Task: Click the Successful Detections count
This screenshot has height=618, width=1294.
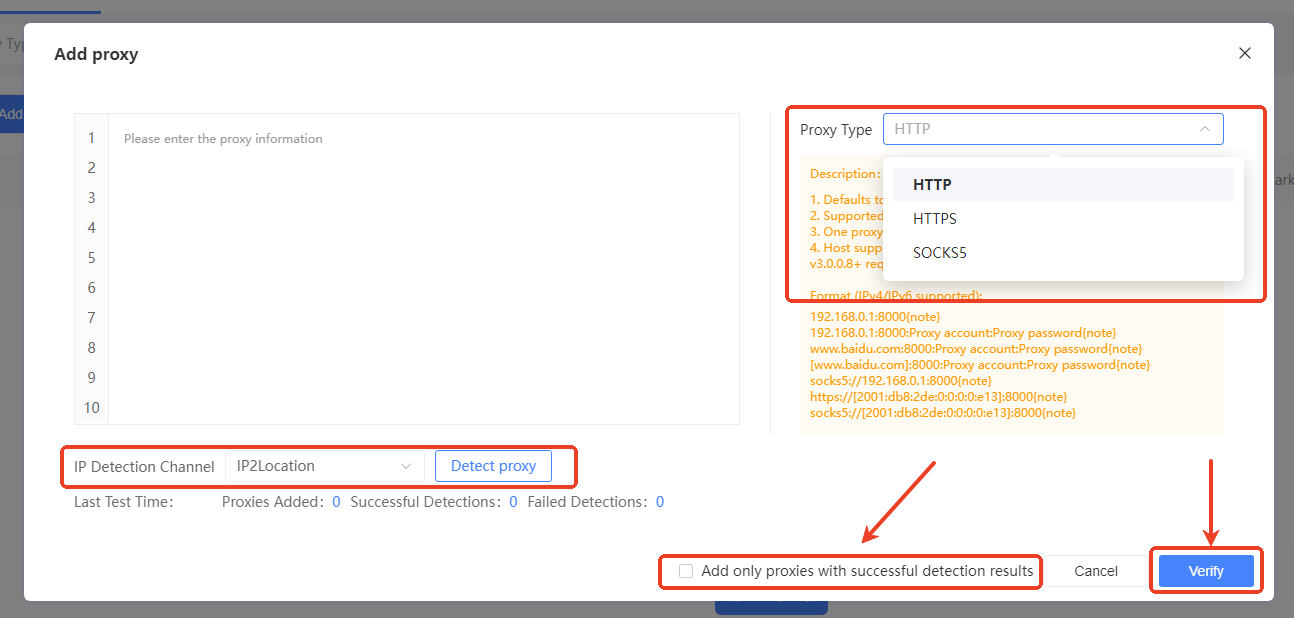Action: 513,502
